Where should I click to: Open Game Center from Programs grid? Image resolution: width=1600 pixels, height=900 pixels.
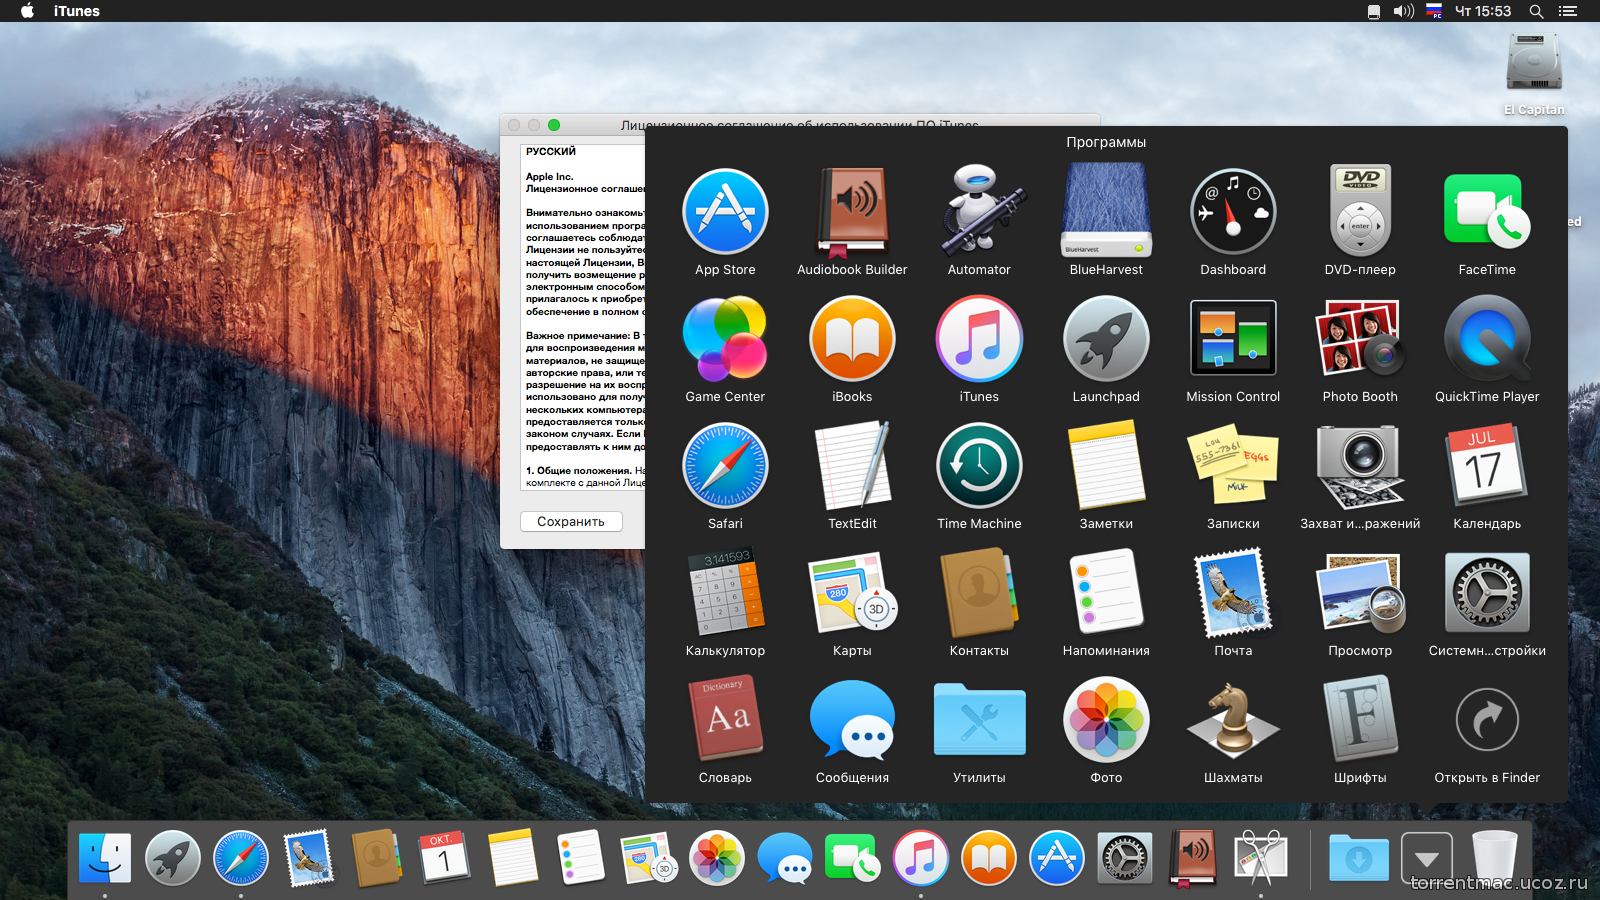tap(725, 339)
